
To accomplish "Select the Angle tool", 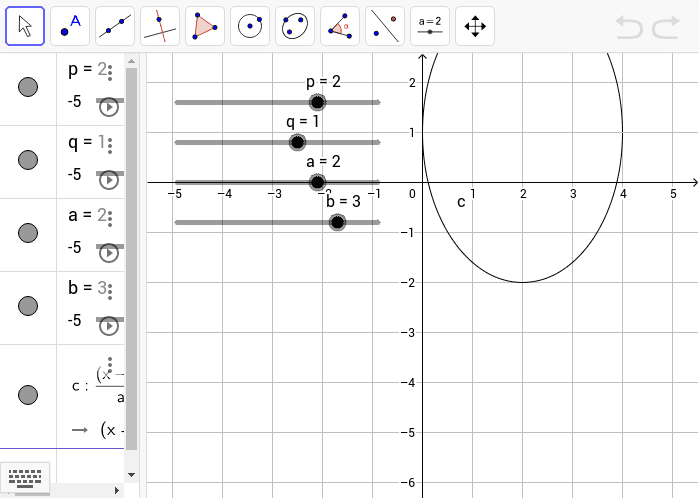I will (340, 26).
